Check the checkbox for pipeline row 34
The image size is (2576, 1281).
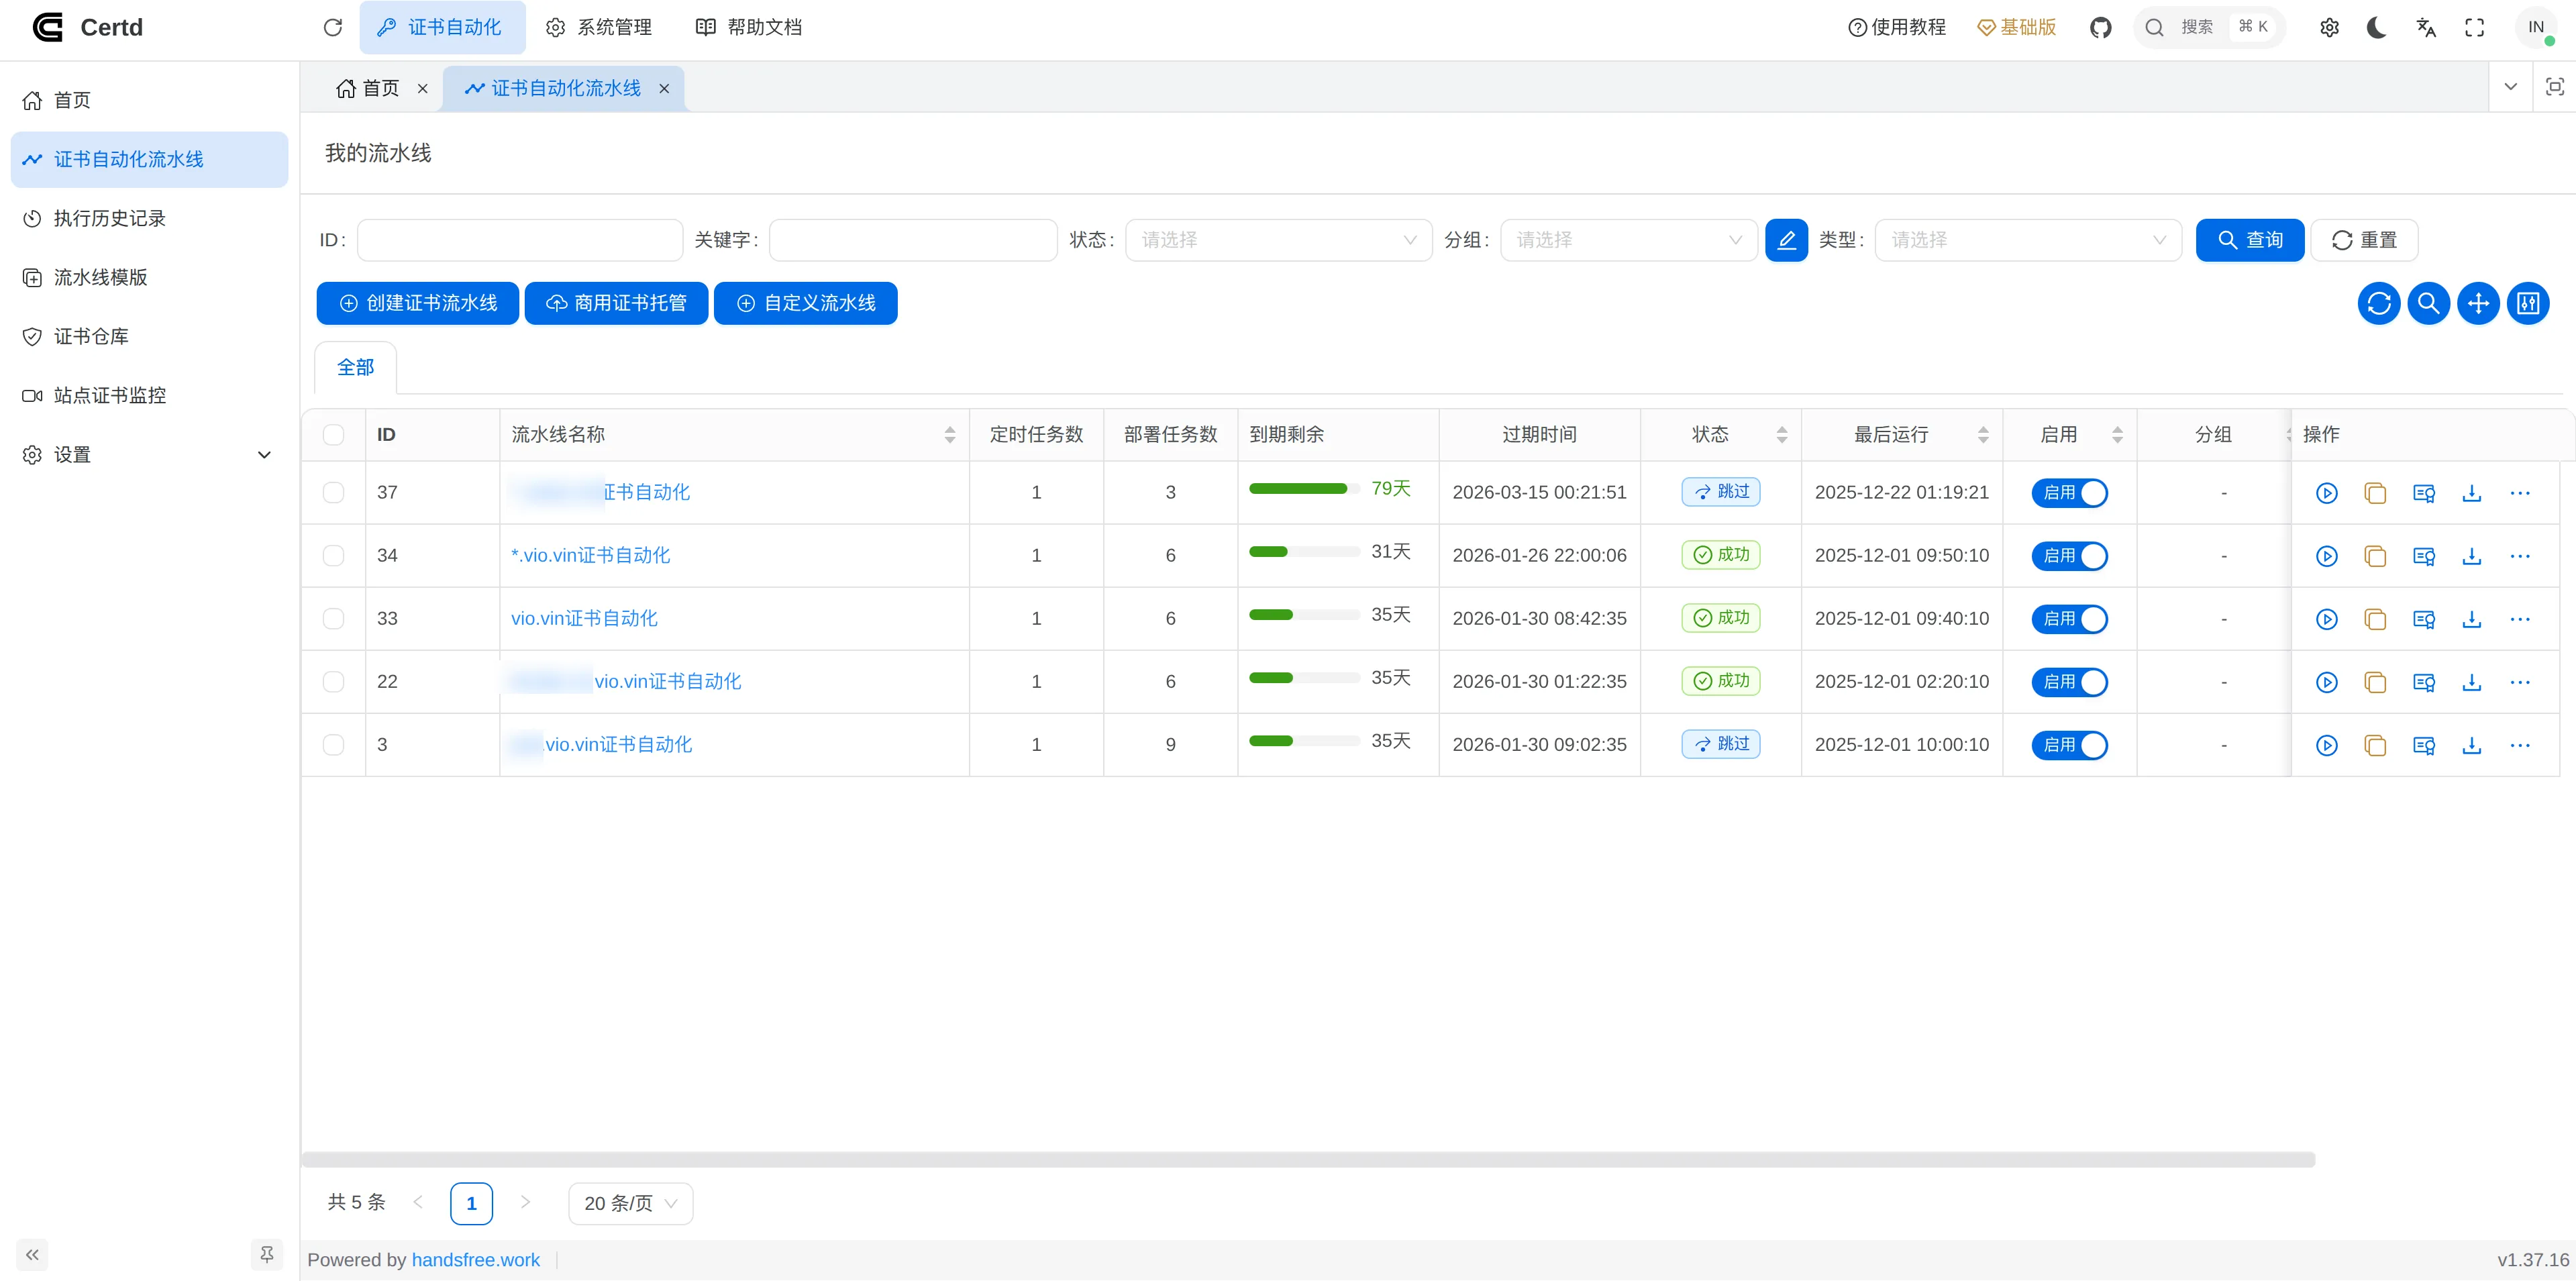point(333,556)
